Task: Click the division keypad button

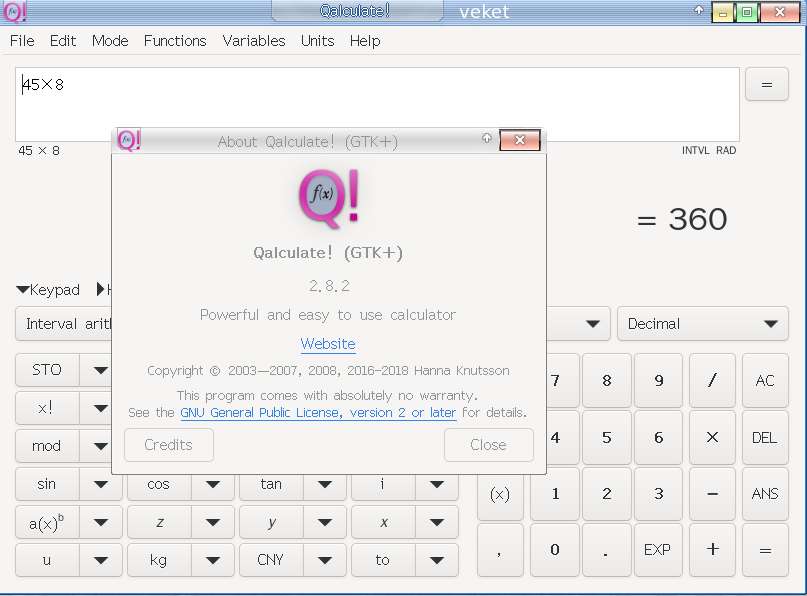Action: click(x=712, y=380)
